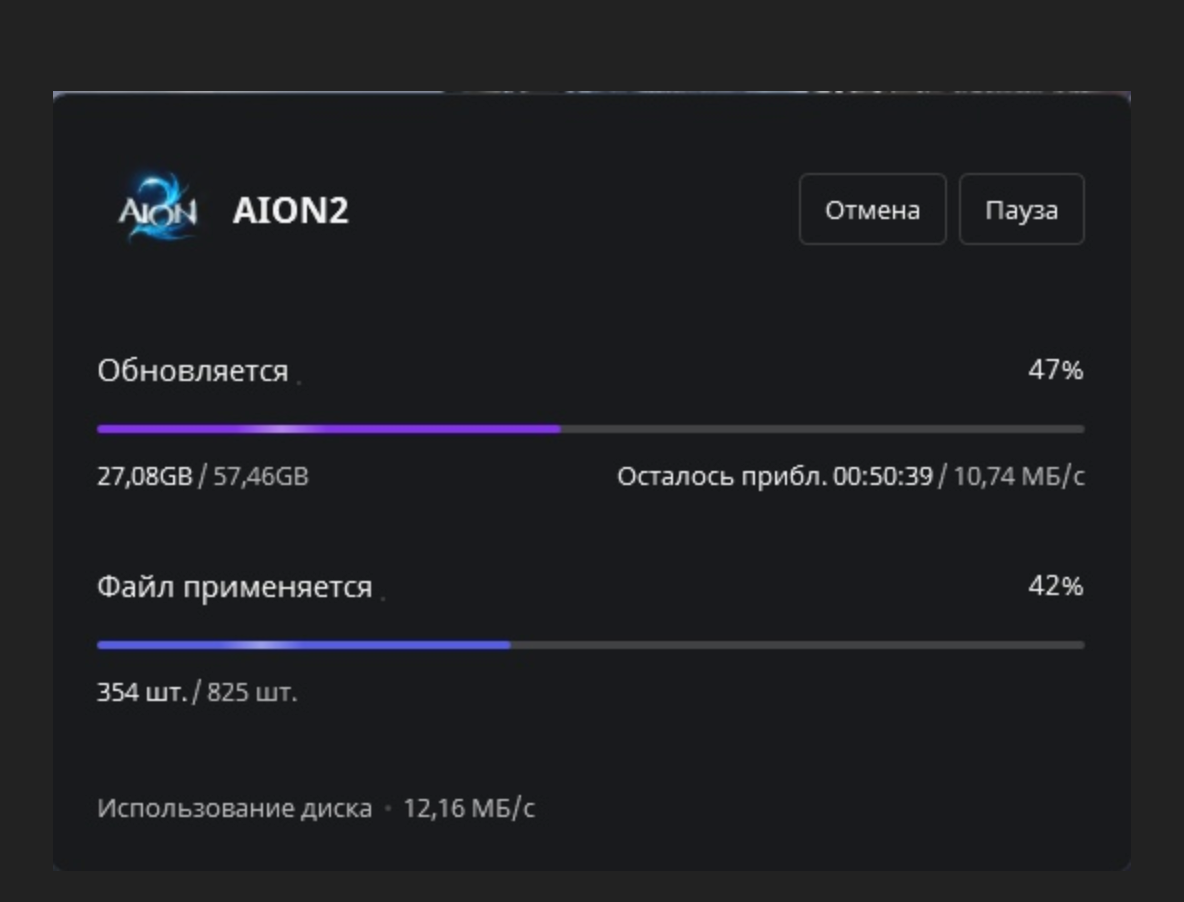Click the Обновляется status label

pos(193,371)
